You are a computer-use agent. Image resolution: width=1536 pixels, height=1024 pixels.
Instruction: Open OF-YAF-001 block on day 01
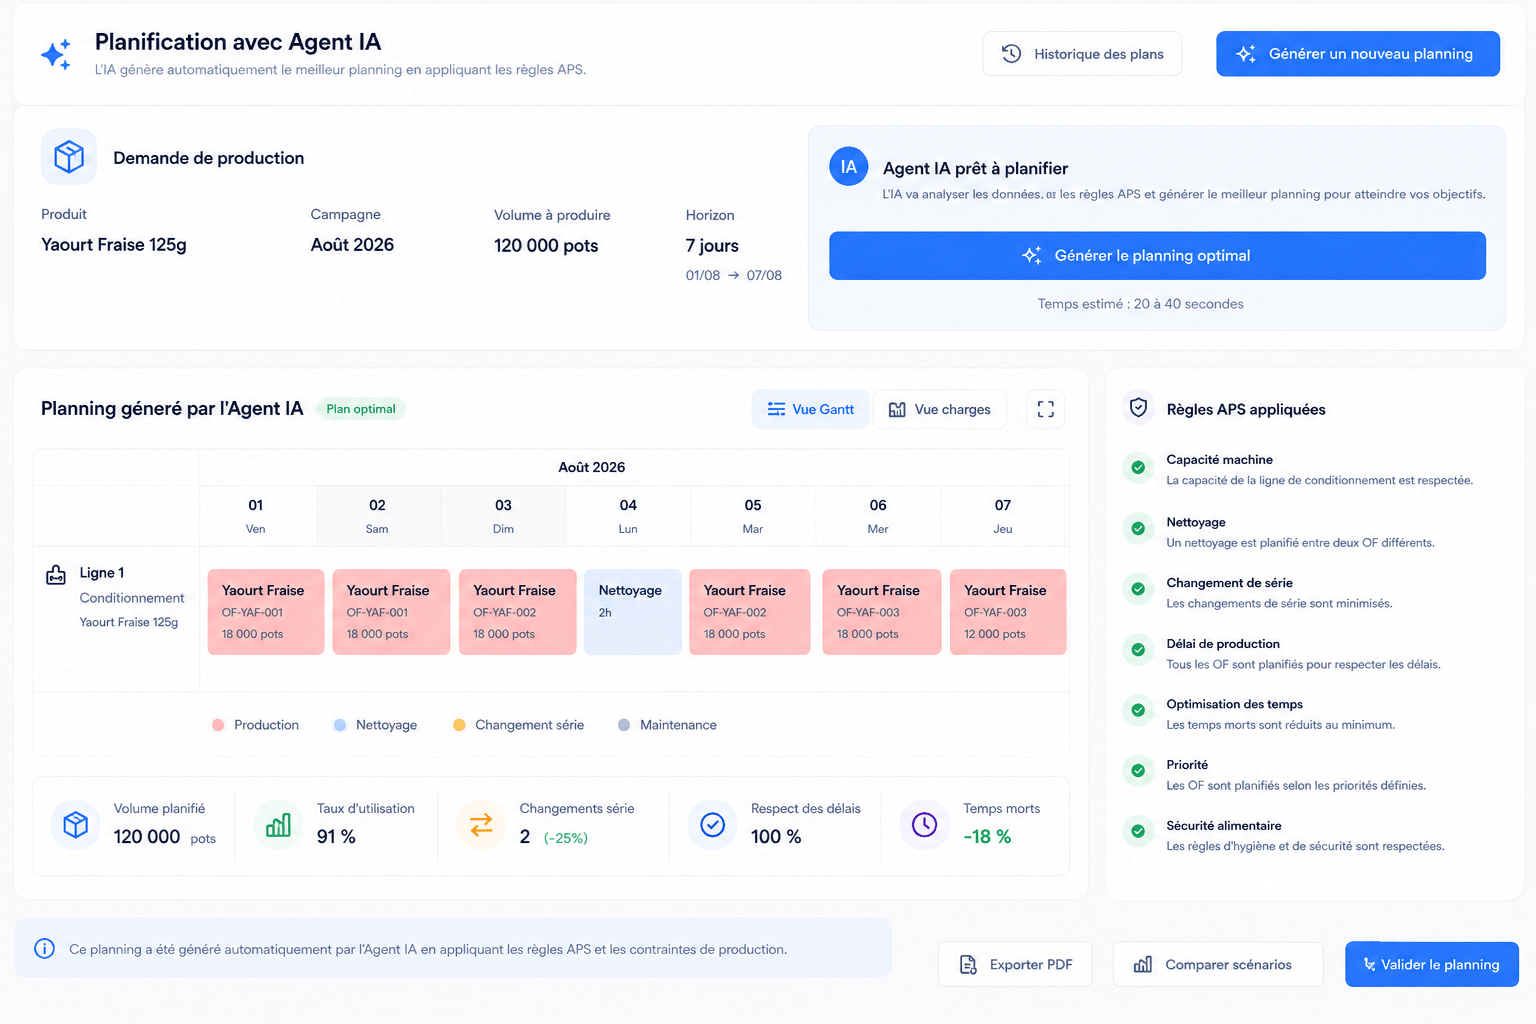click(266, 612)
